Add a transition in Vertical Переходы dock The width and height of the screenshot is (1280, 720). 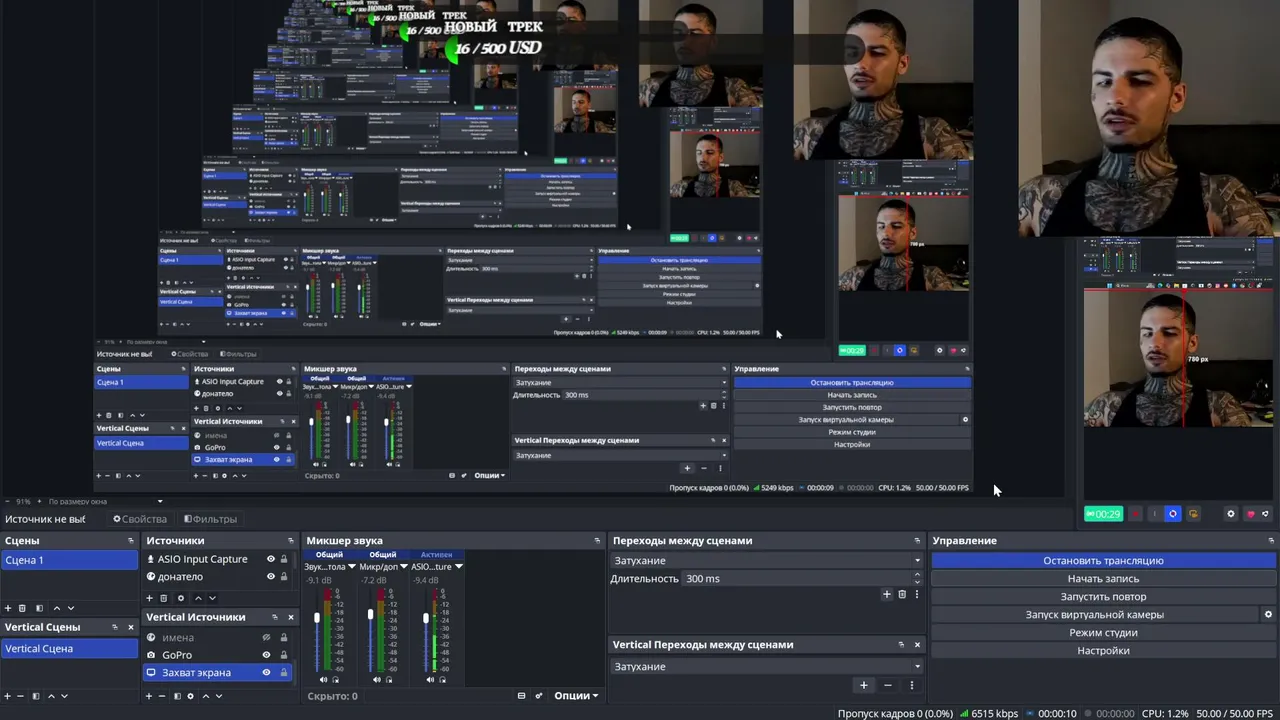(x=864, y=685)
